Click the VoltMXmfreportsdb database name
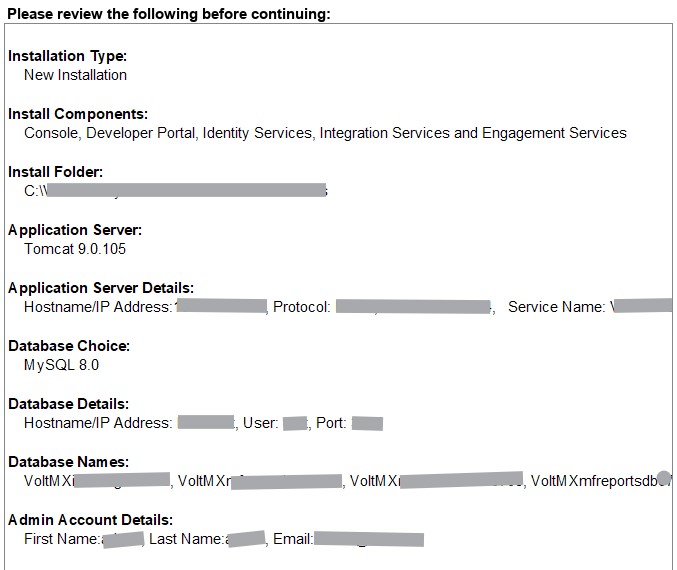The image size is (677, 570). 594,481
